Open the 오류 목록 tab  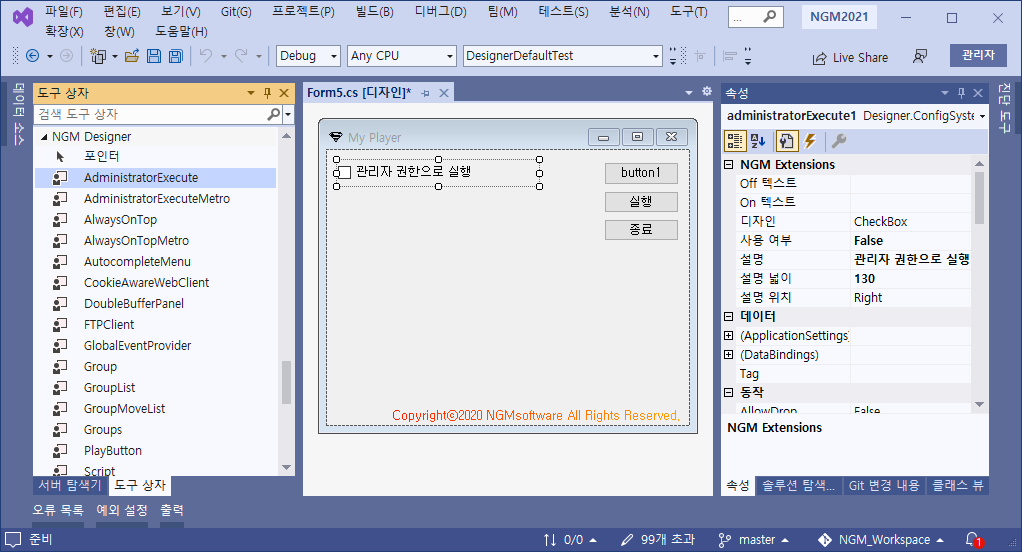pos(58,510)
